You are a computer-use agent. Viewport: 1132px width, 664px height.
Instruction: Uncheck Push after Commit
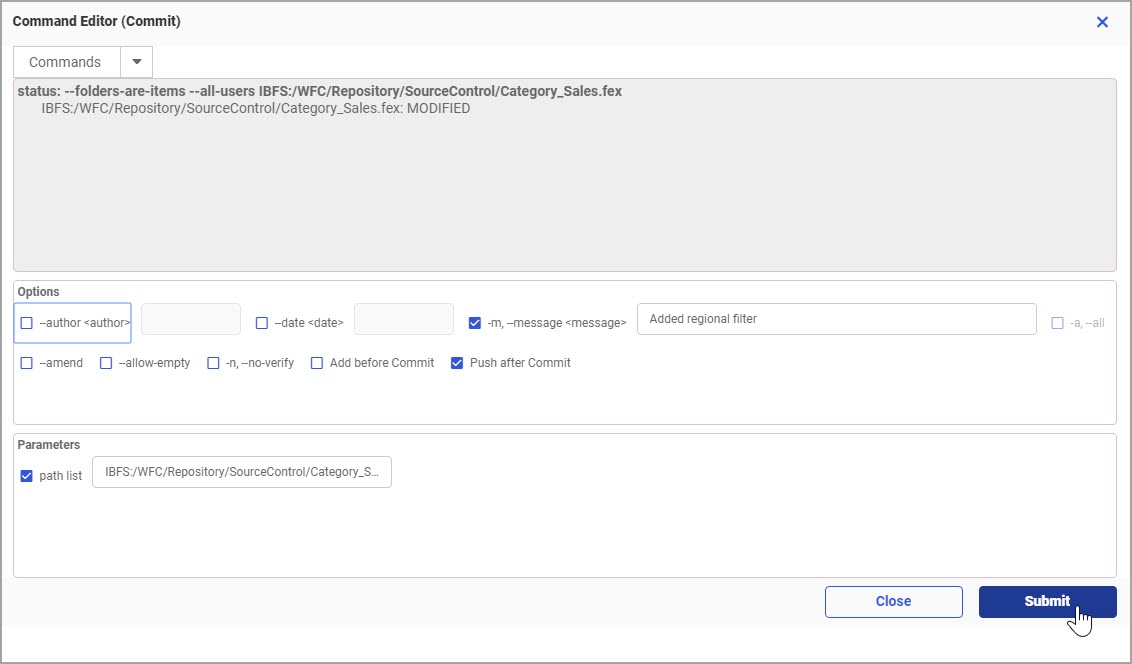coord(457,363)
